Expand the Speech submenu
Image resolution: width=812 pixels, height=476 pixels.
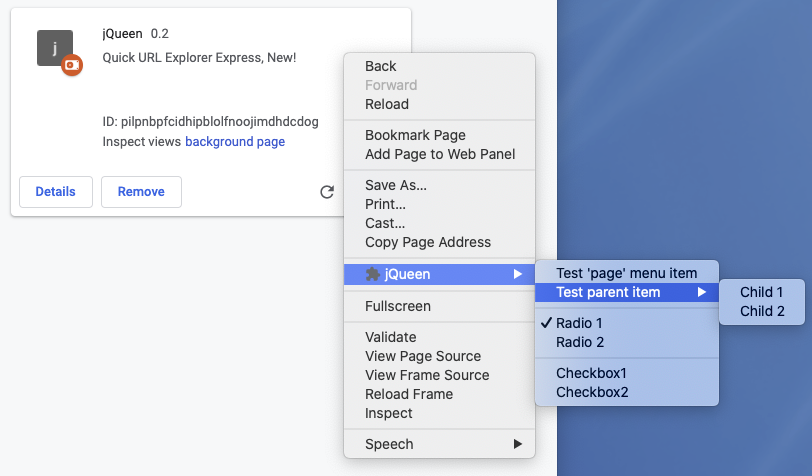(x=517, y=444)
